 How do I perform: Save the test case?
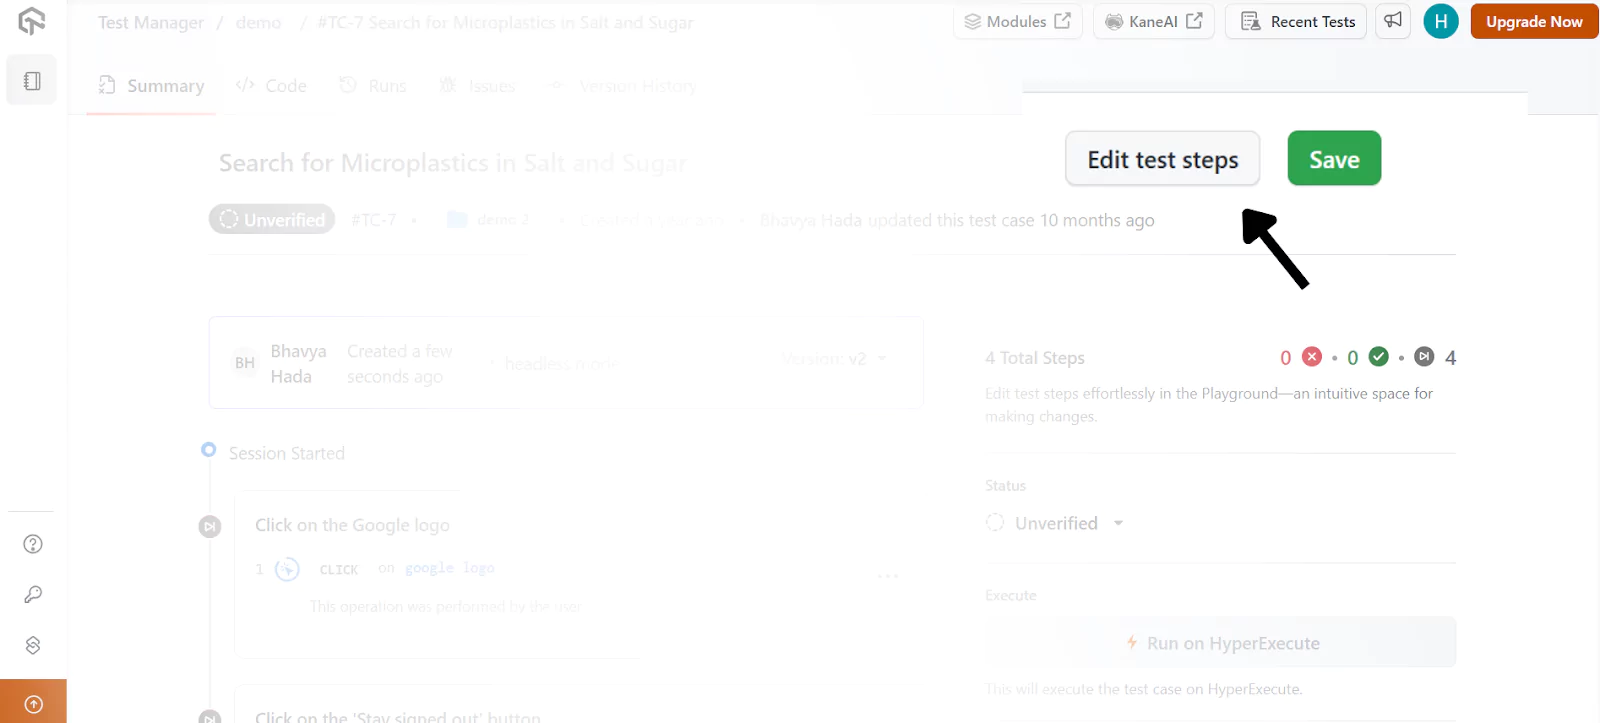[1334, 158]
